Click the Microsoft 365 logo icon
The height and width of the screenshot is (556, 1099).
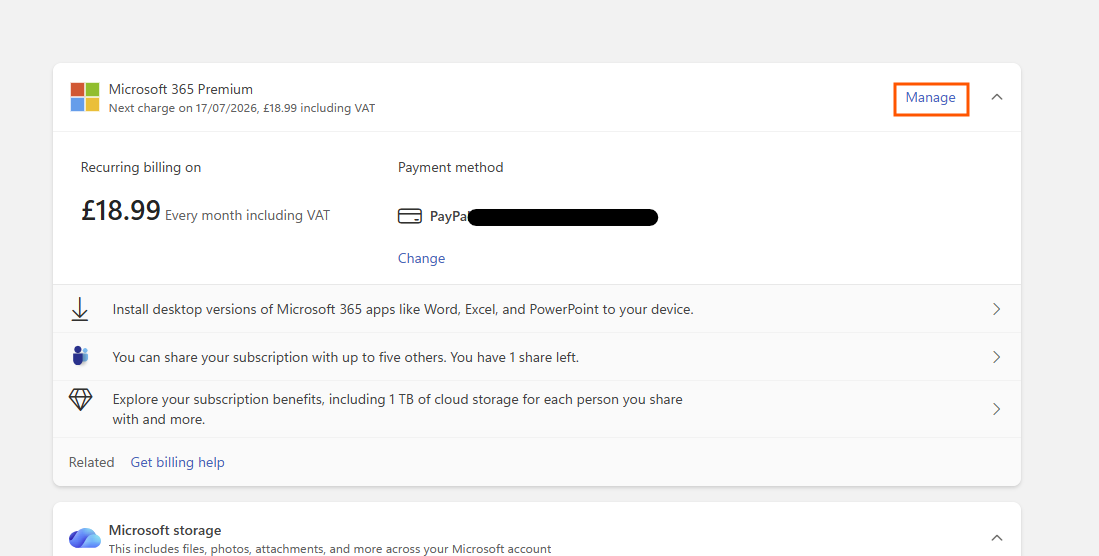point(85,97)
